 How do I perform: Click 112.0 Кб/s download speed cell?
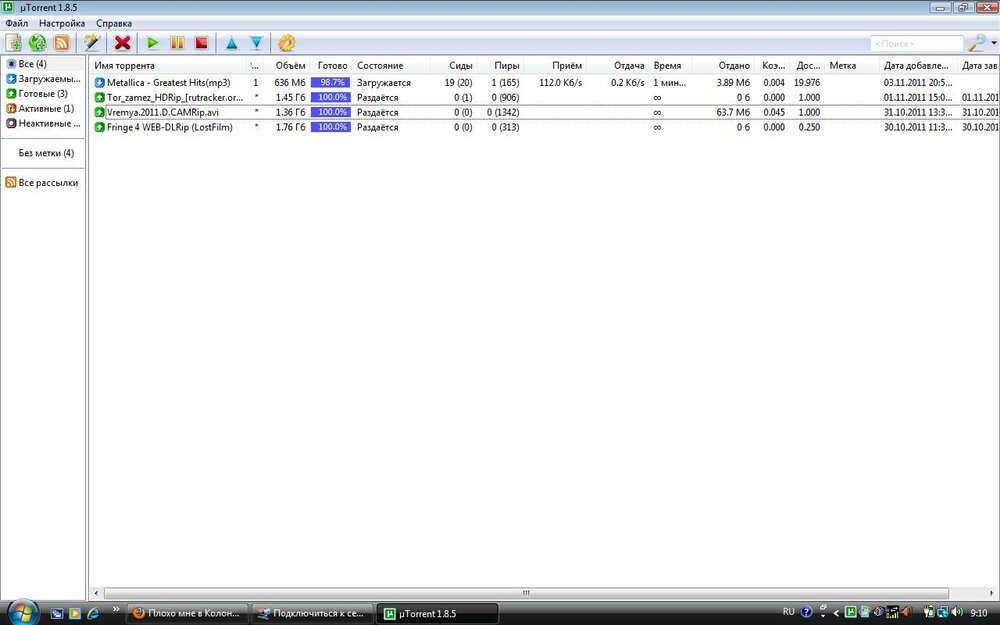pos(561,83)
